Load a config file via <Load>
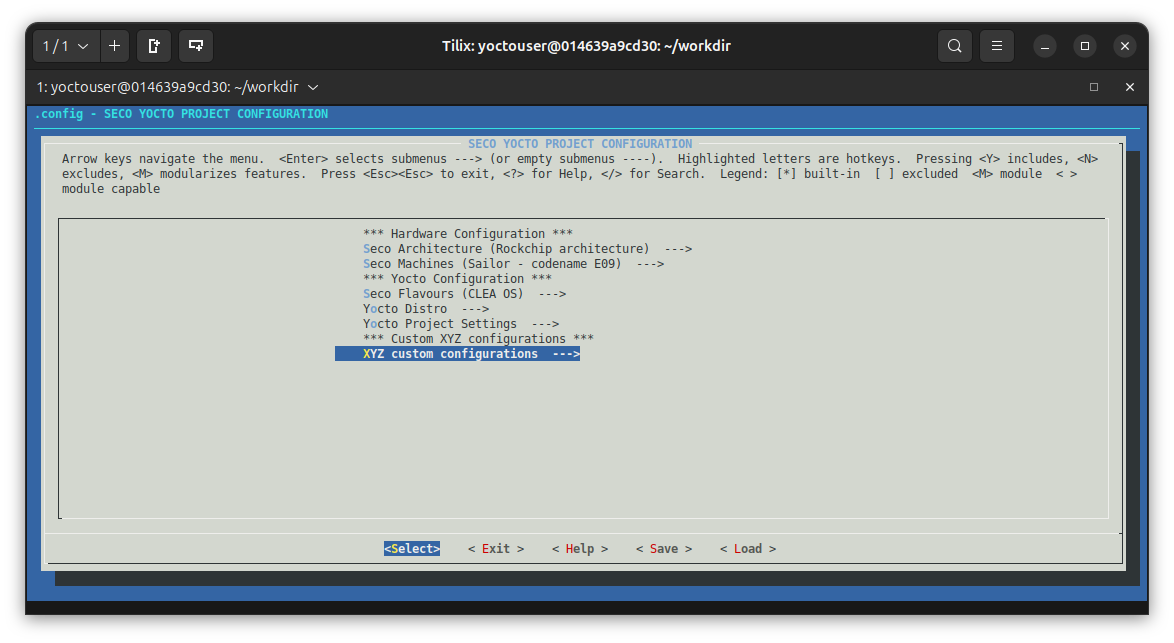 pos(747,548)
